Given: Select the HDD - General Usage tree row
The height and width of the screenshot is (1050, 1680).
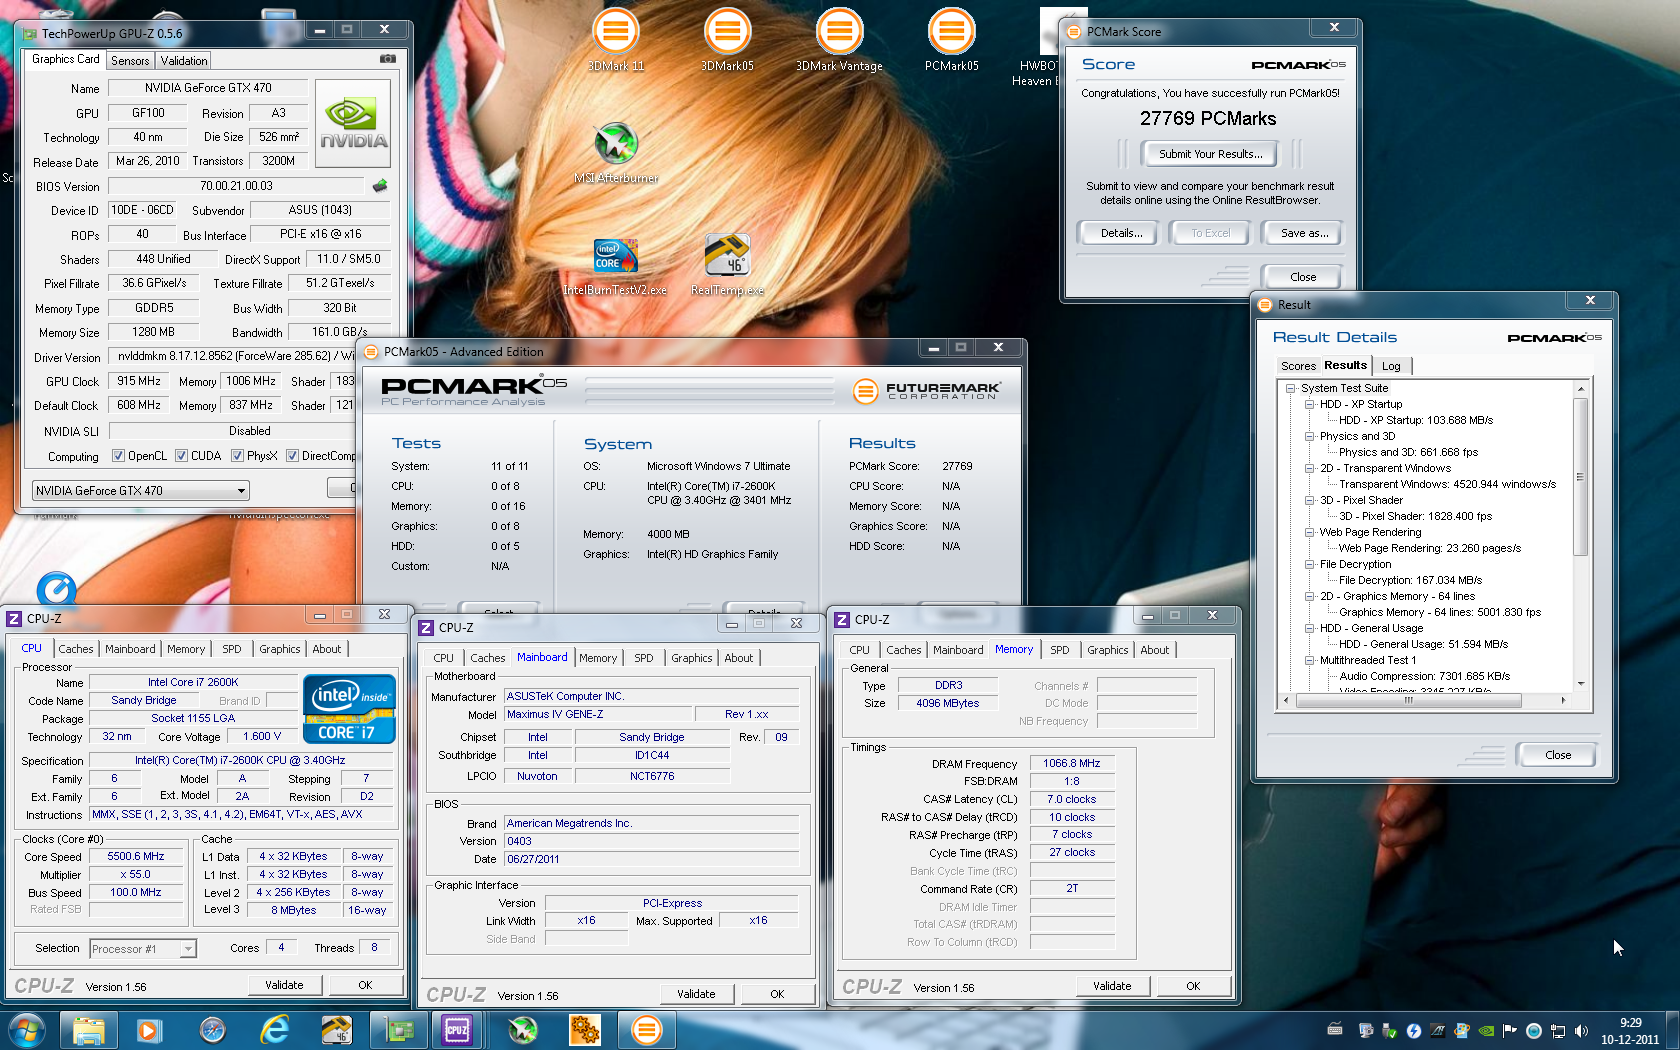Looking at the screenshot, I should point(1371,628).
